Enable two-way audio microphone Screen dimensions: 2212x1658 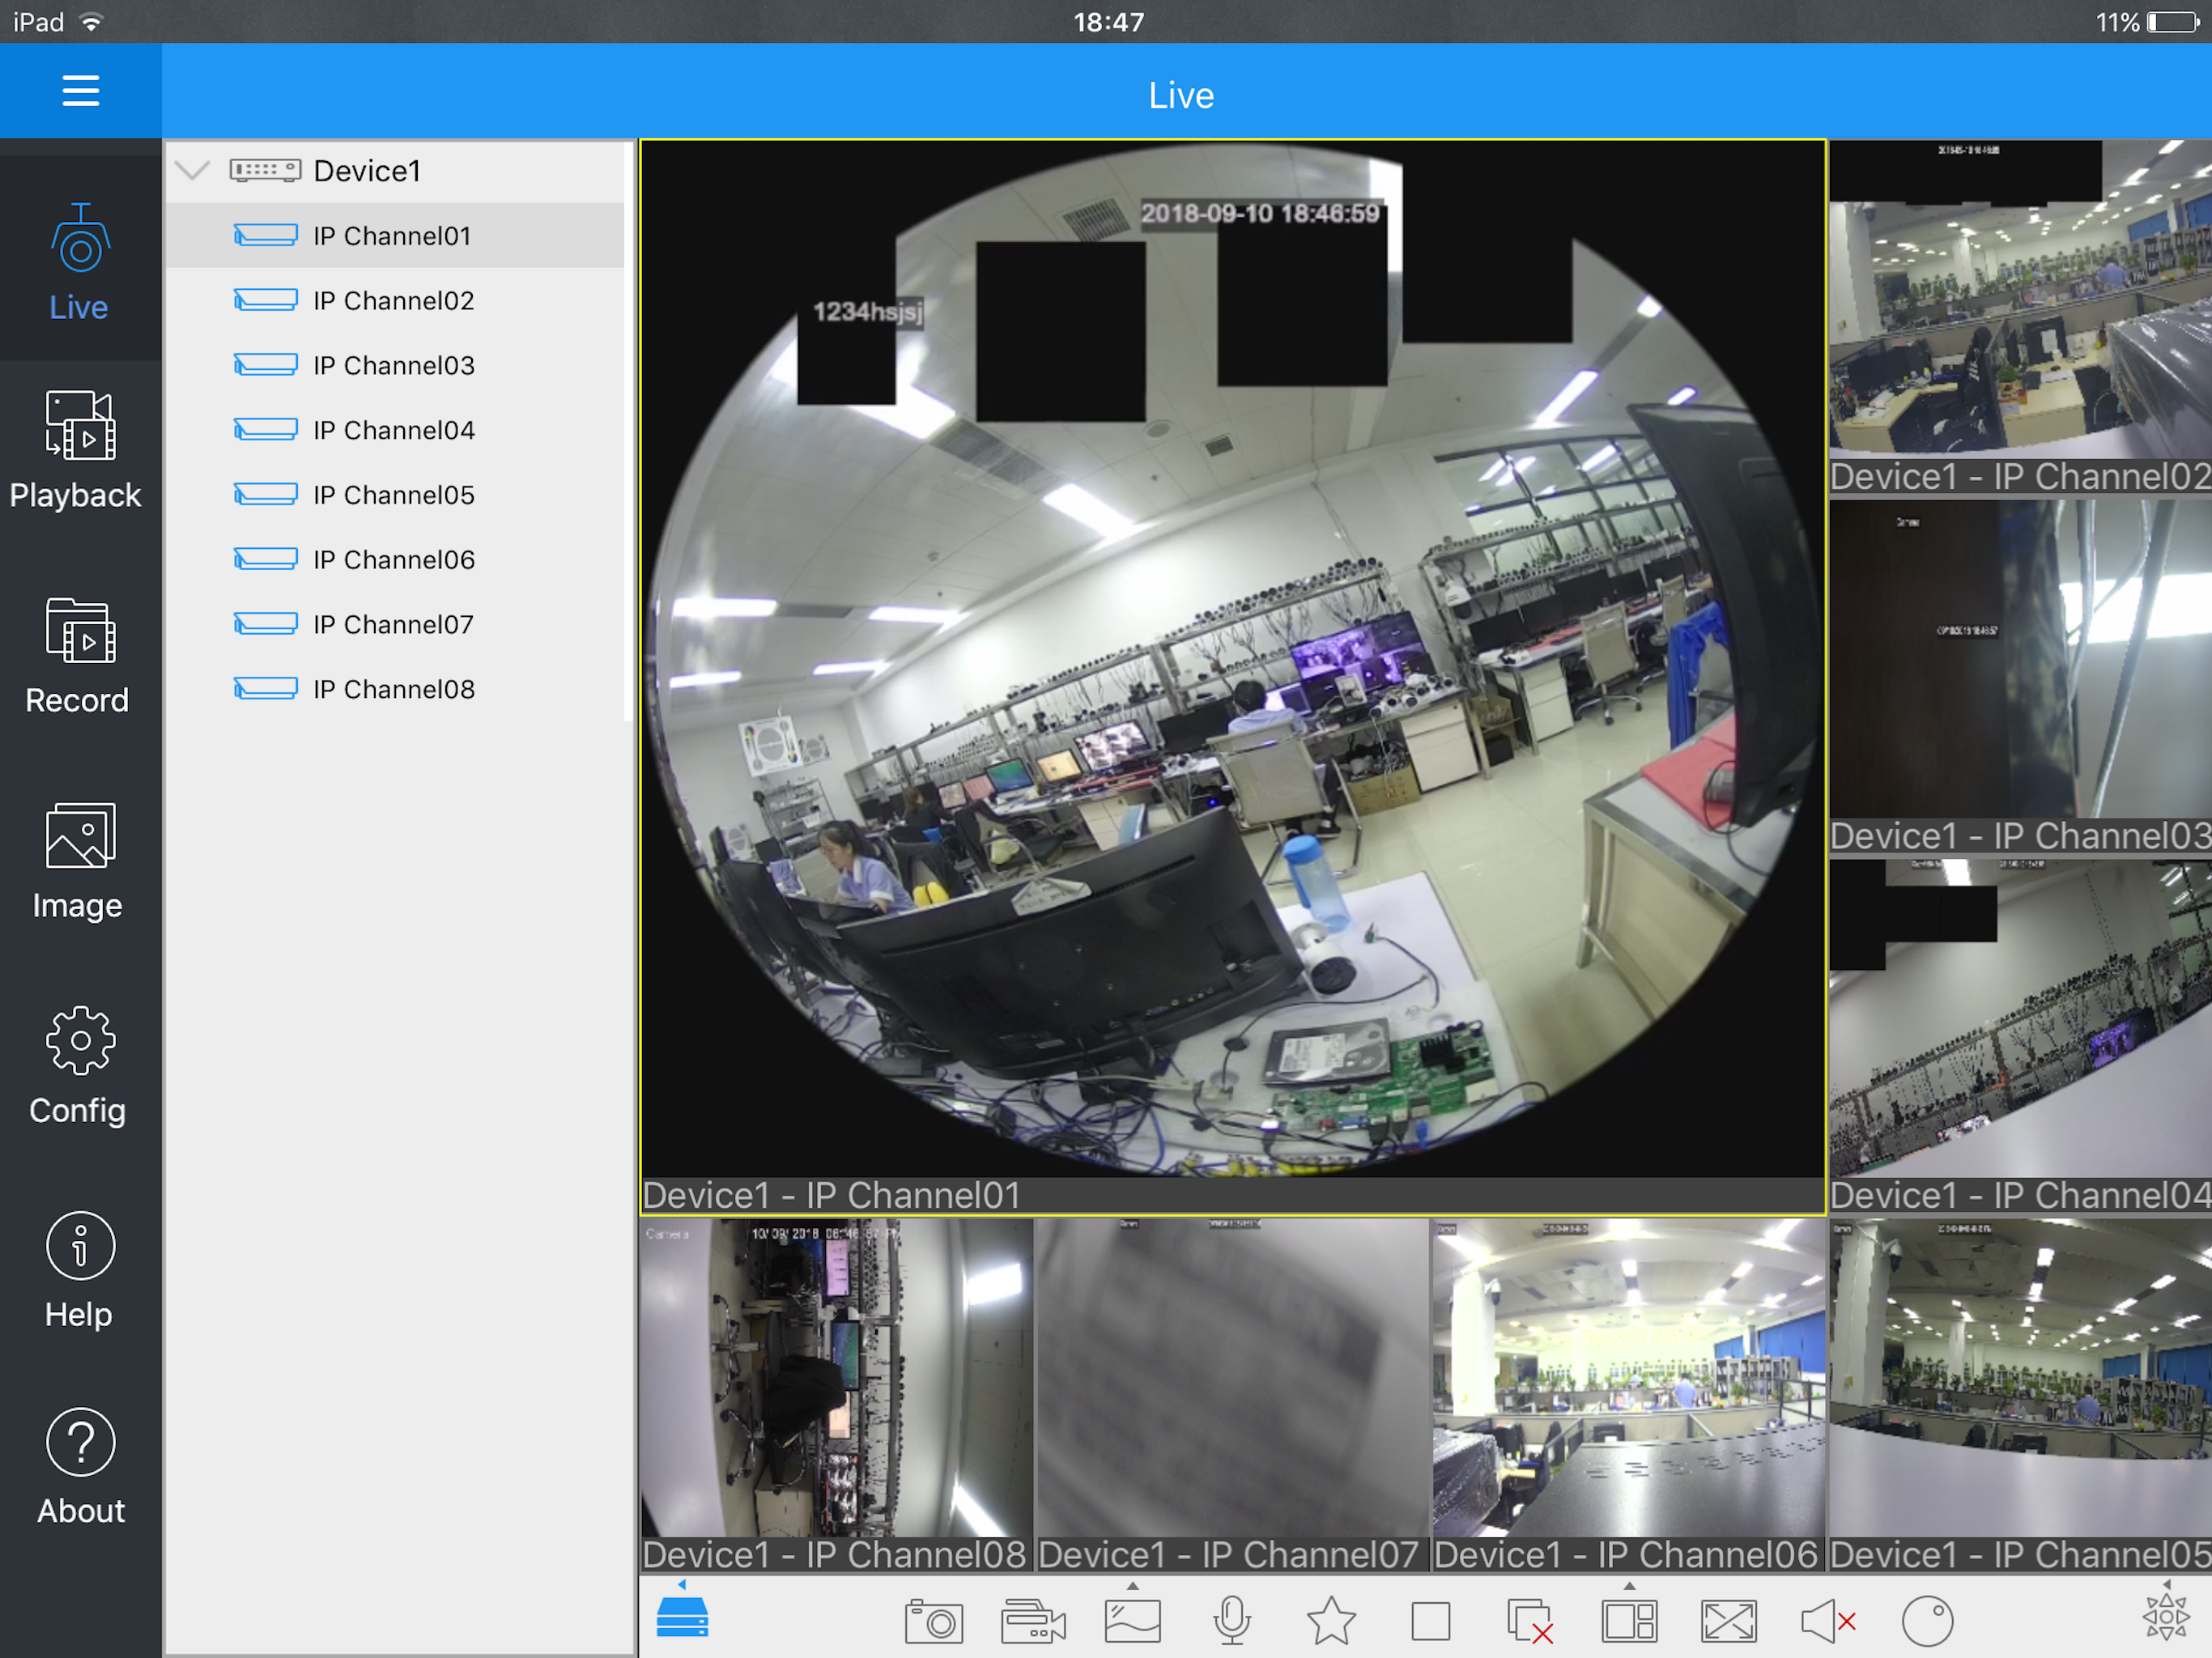pos(1232,1621)
